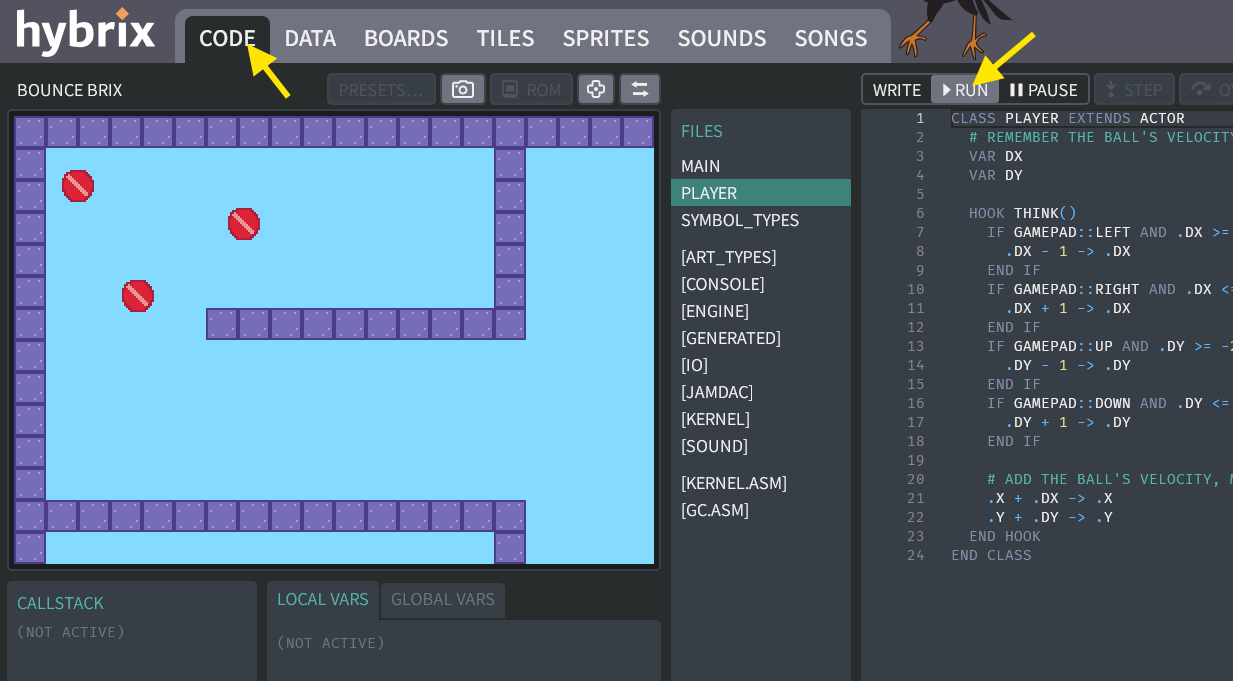Viewport: 1233px width, 681px height.
Task: Click the swap arrows icon next to settings
Action: 640,89
